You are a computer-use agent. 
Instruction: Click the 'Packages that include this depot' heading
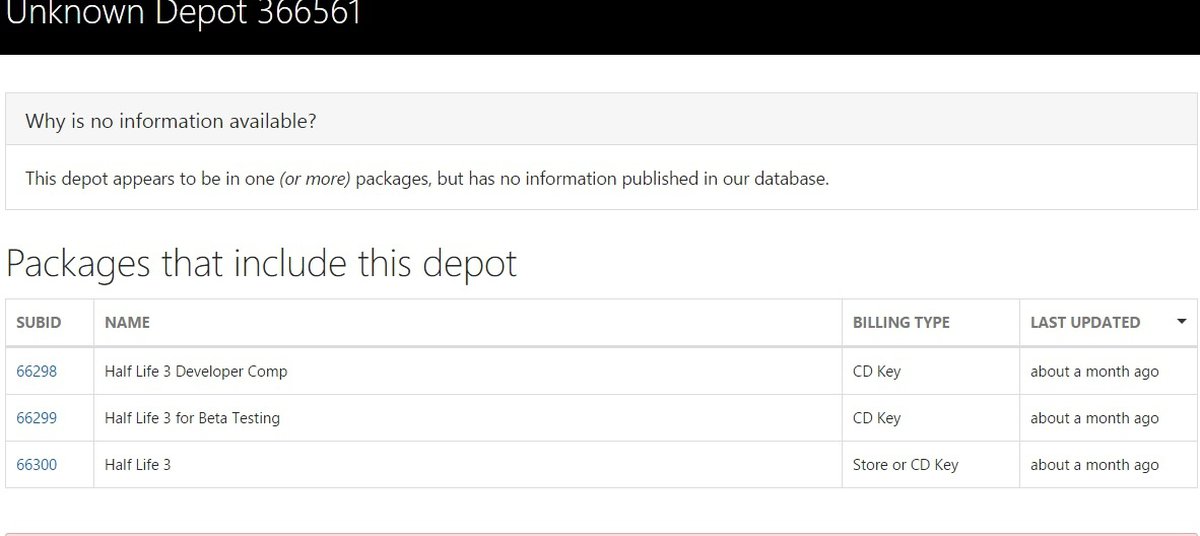[262, 264]
